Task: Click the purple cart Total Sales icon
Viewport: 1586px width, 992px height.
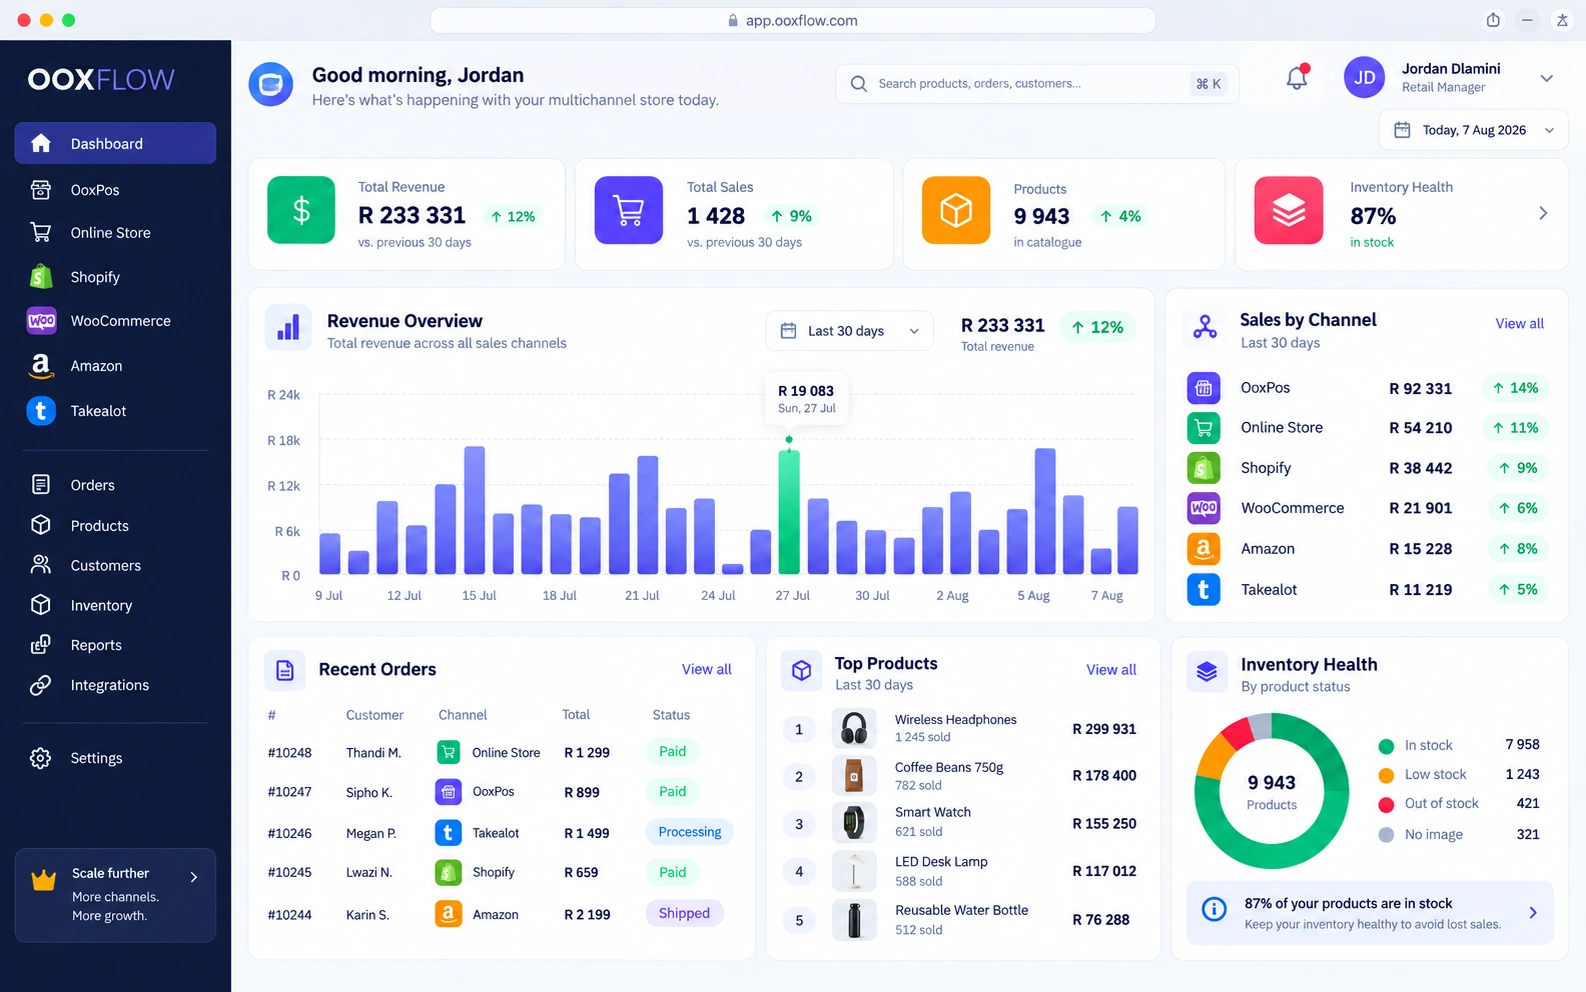Action: [629, 210]
